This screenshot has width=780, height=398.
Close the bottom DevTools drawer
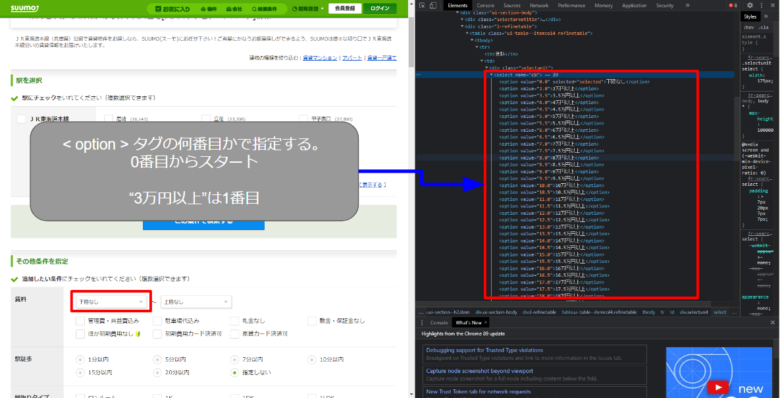tap(773, 322)
